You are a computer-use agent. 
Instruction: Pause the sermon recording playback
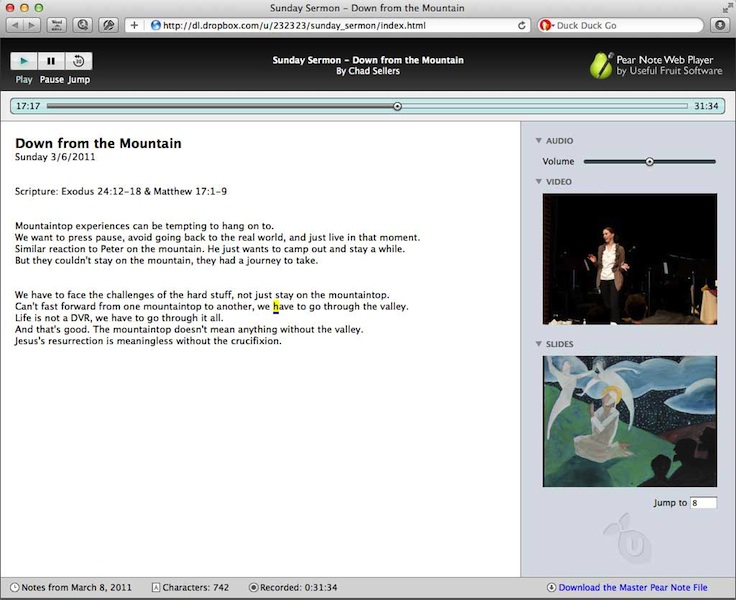click(x=51, y=61)
